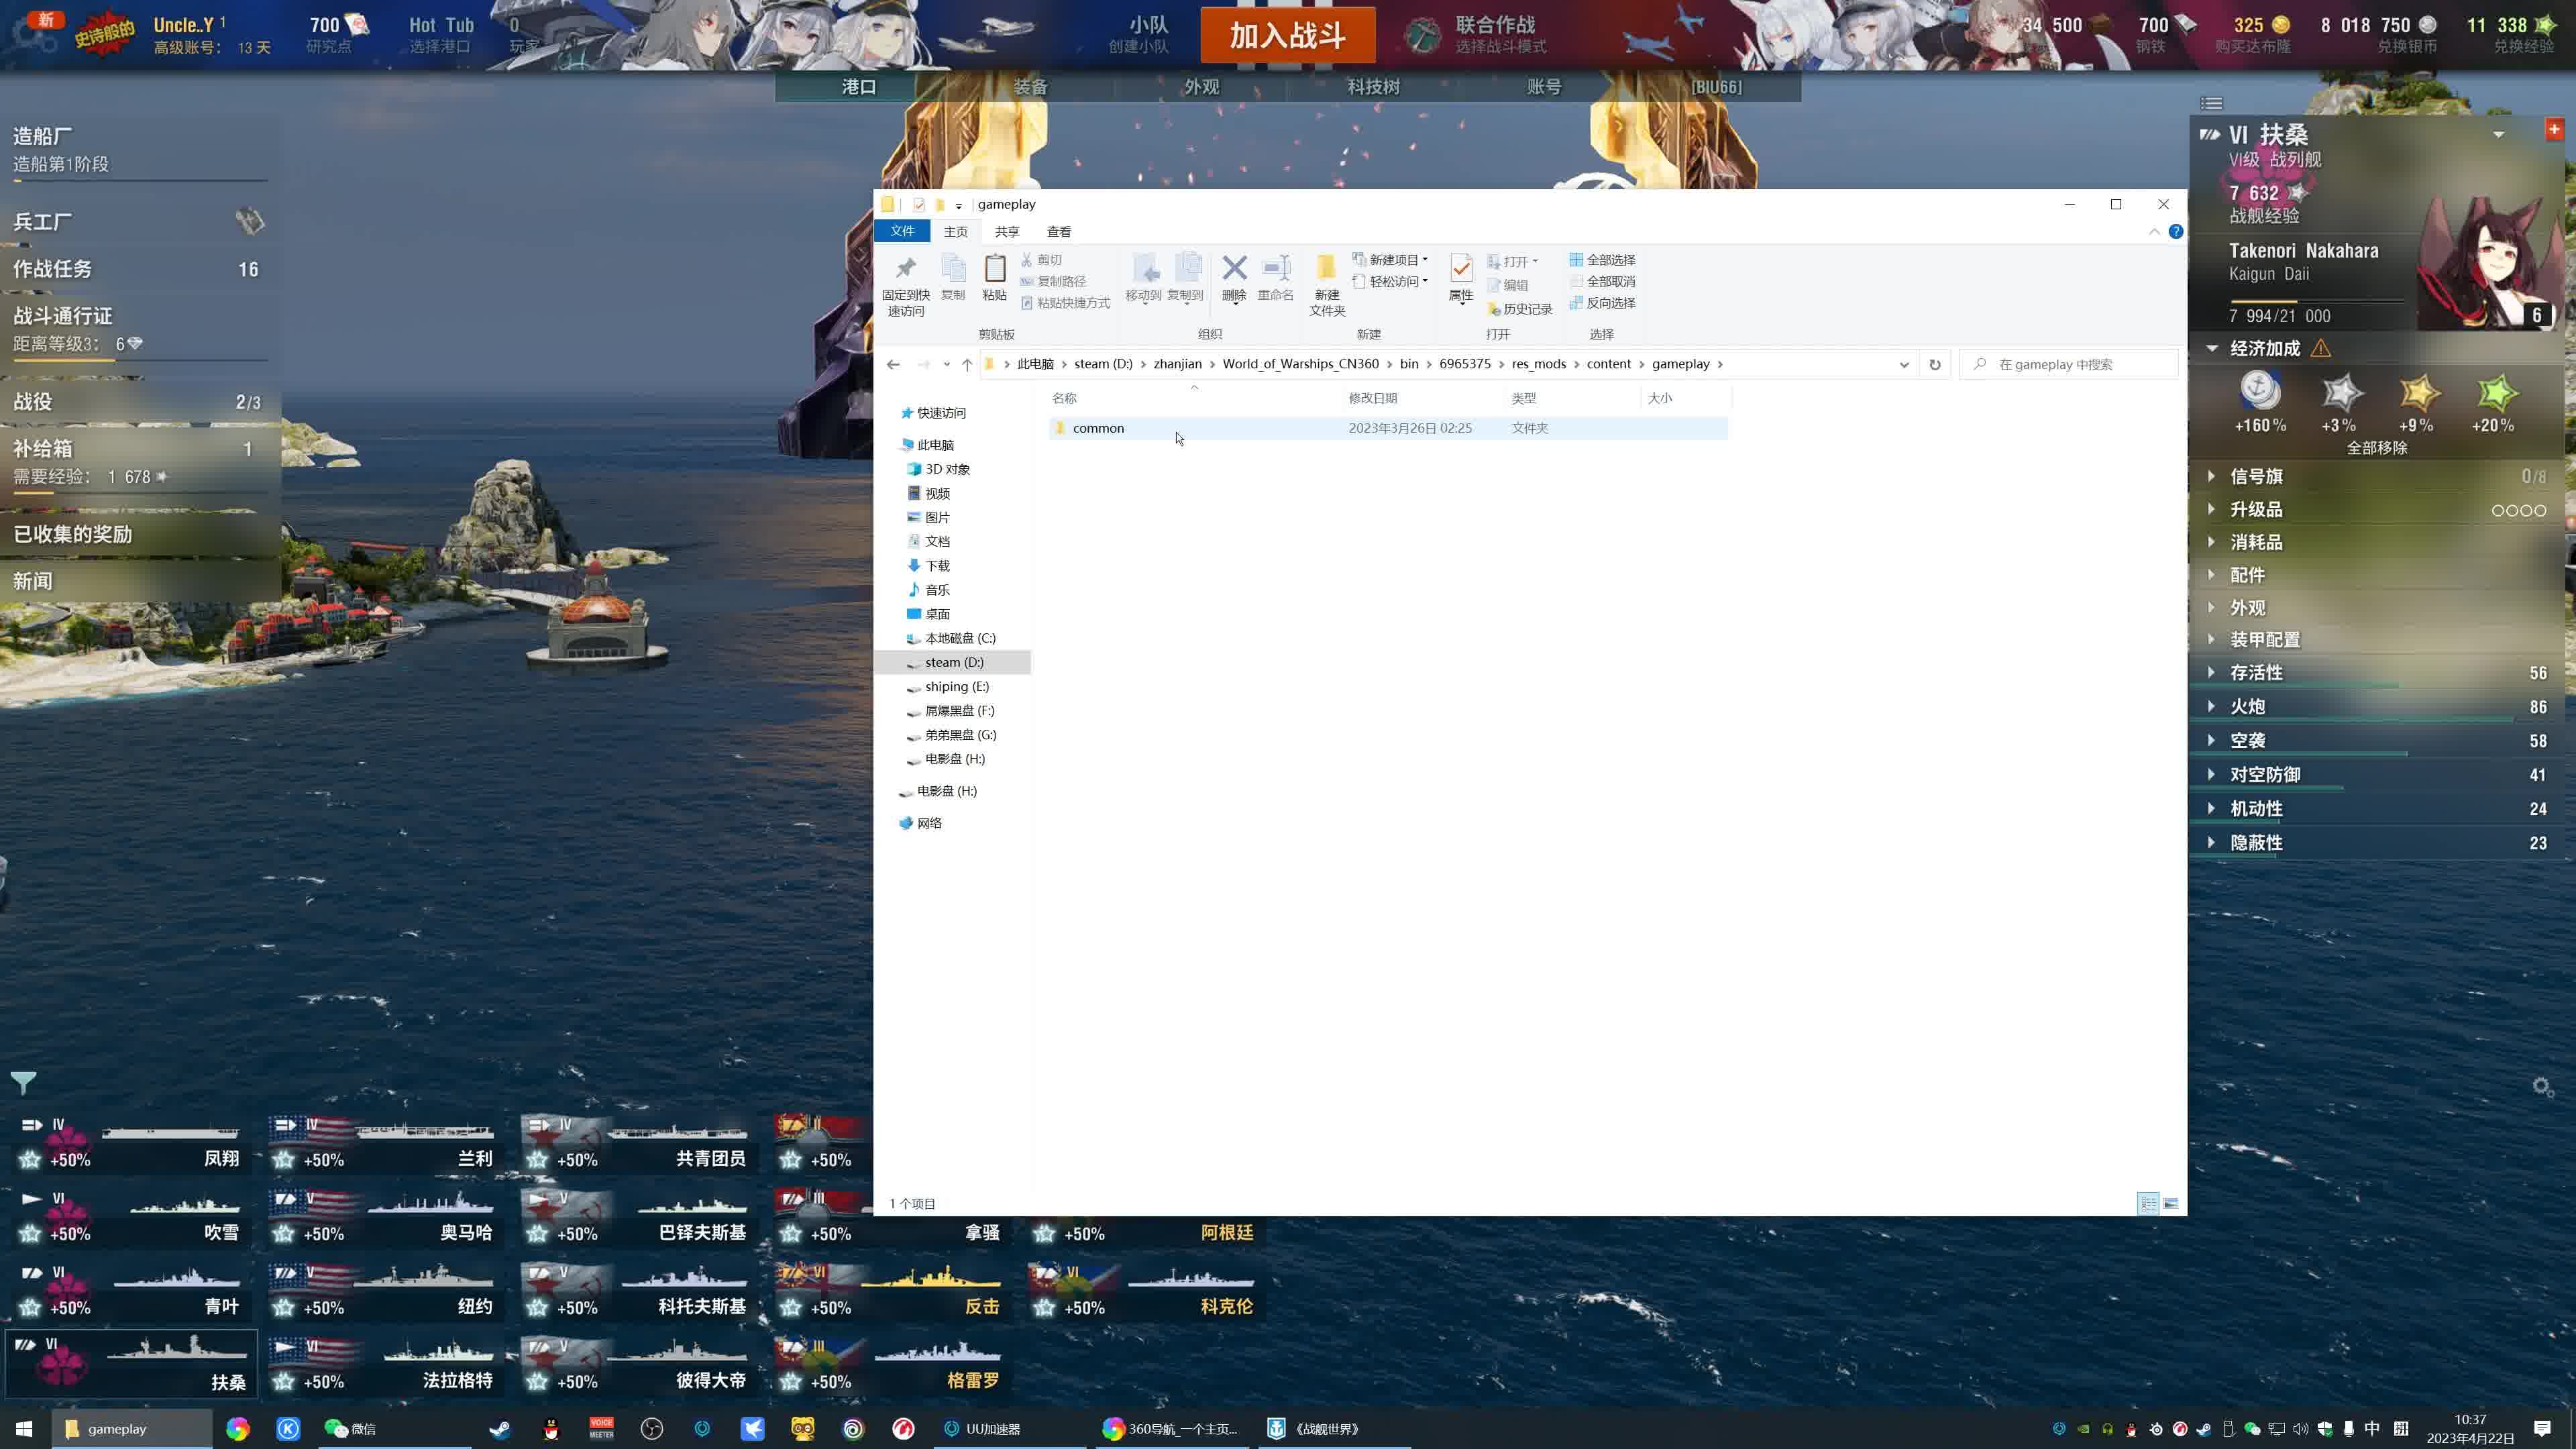Click the +160% credits bonus icon
The image size is (2576, 1449).
click(2260, 391)
